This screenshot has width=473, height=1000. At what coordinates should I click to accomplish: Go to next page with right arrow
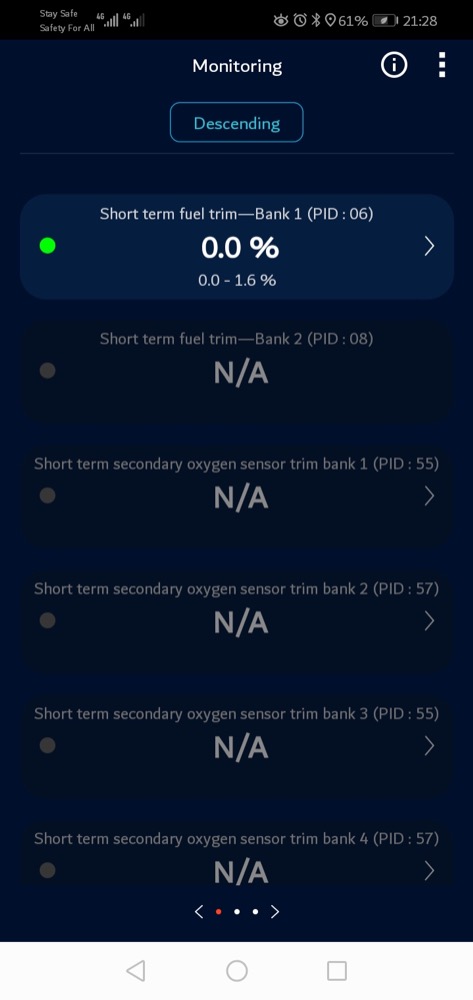[x=275, y=912]
